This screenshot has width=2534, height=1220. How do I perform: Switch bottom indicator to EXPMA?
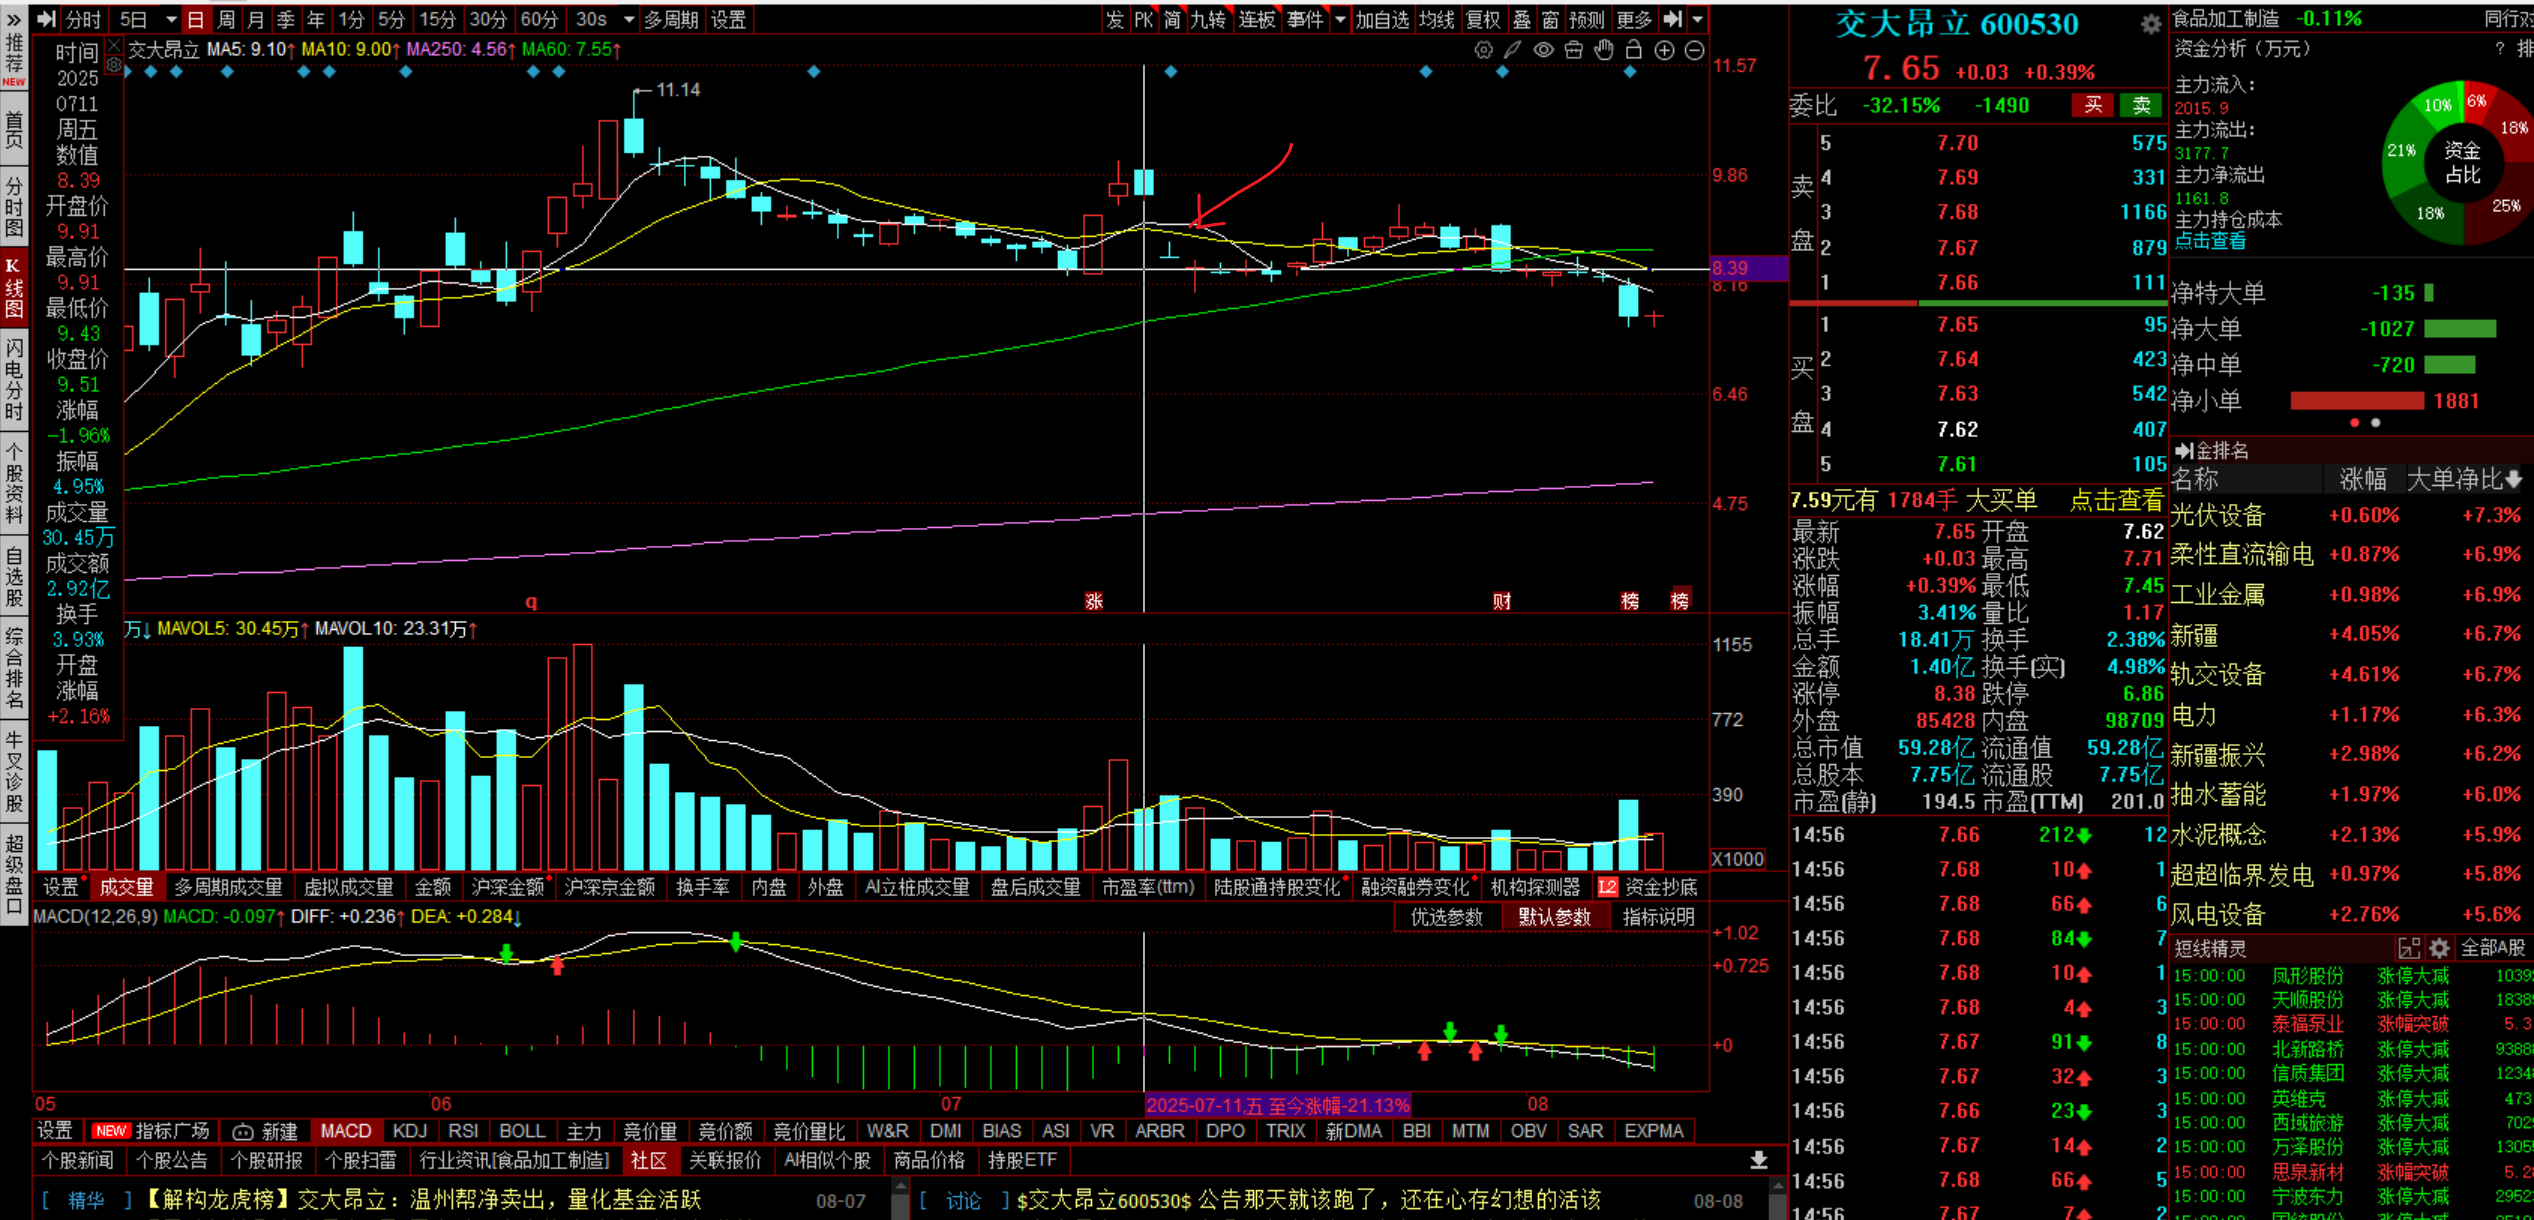pyautogui.click(x=1654, y=1131)
